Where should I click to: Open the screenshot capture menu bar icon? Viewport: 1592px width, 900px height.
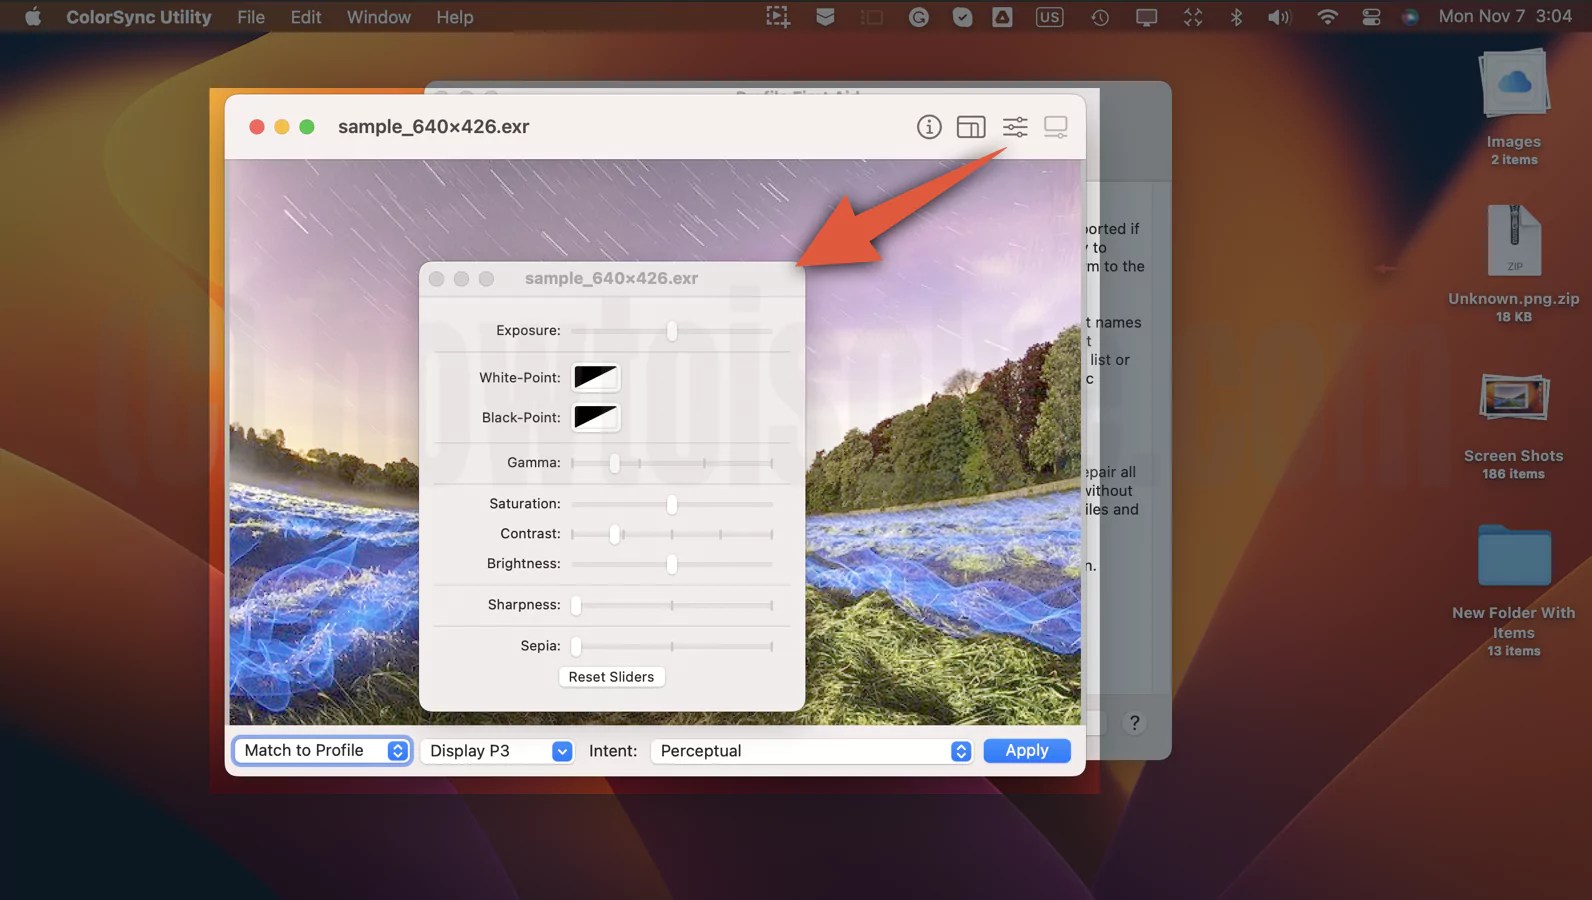(777, 17)
